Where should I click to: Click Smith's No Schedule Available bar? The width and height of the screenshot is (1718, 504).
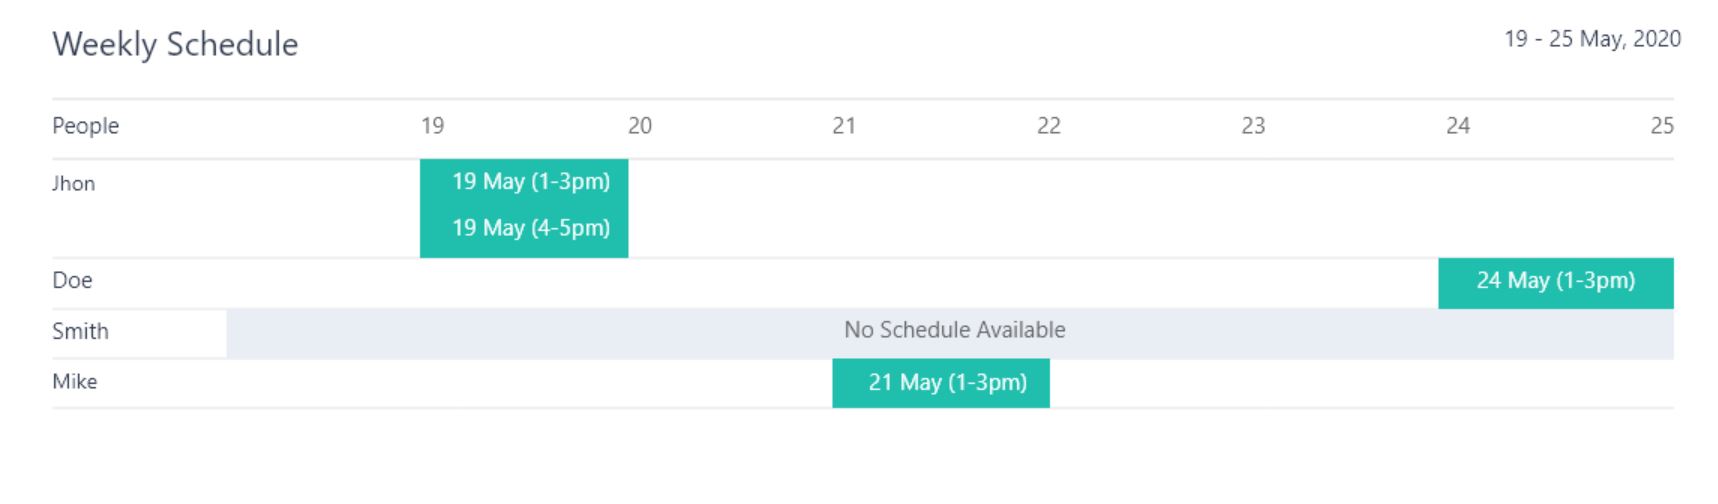954,331
